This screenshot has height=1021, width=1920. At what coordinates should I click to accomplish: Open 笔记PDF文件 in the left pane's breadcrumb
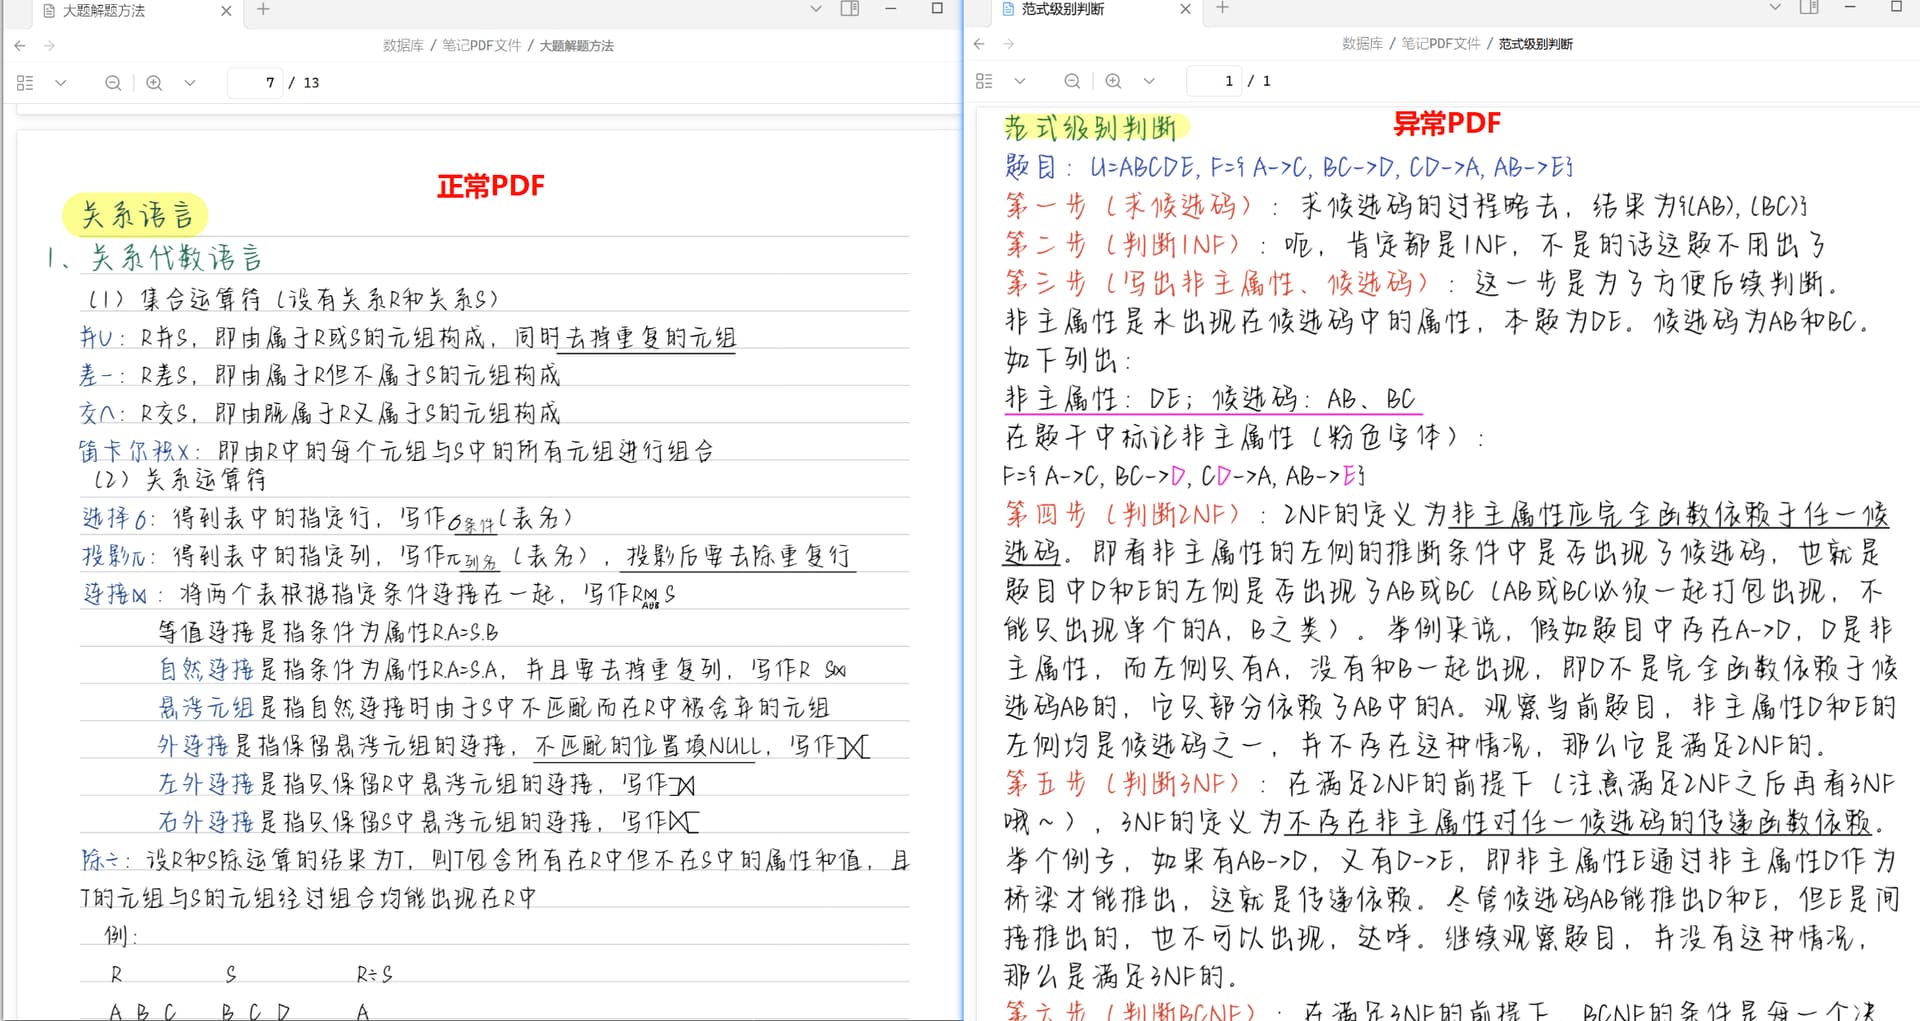(482, 46)
